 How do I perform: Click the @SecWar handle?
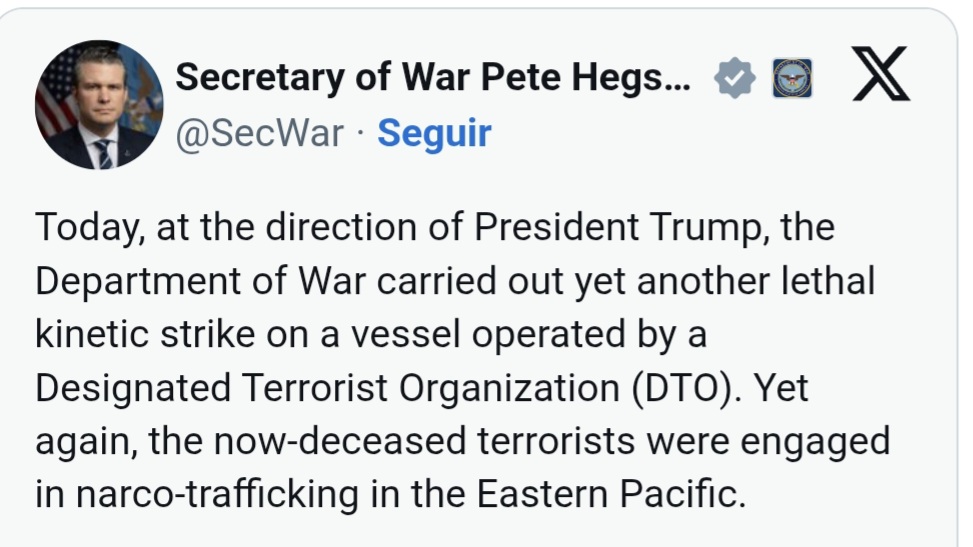pos(260,133)
